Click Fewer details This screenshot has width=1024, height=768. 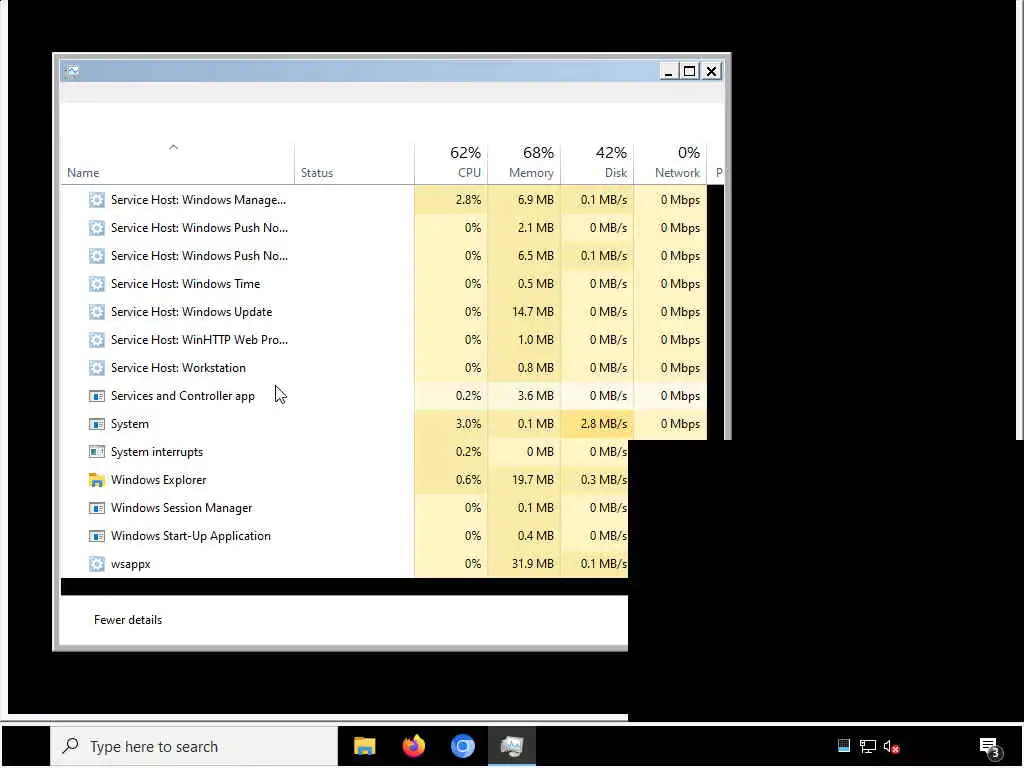click(x=128, y=620)
